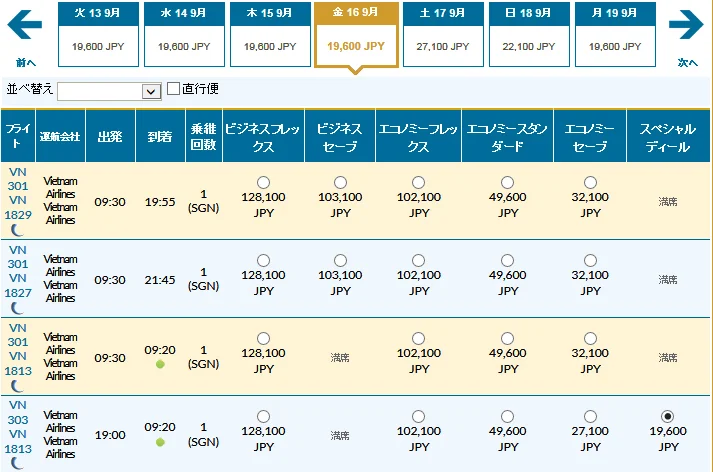Select the 金 16 9月 date tab
Viewport: 713px width, 472px height.
pyautogui.click(x=356, y=35)
